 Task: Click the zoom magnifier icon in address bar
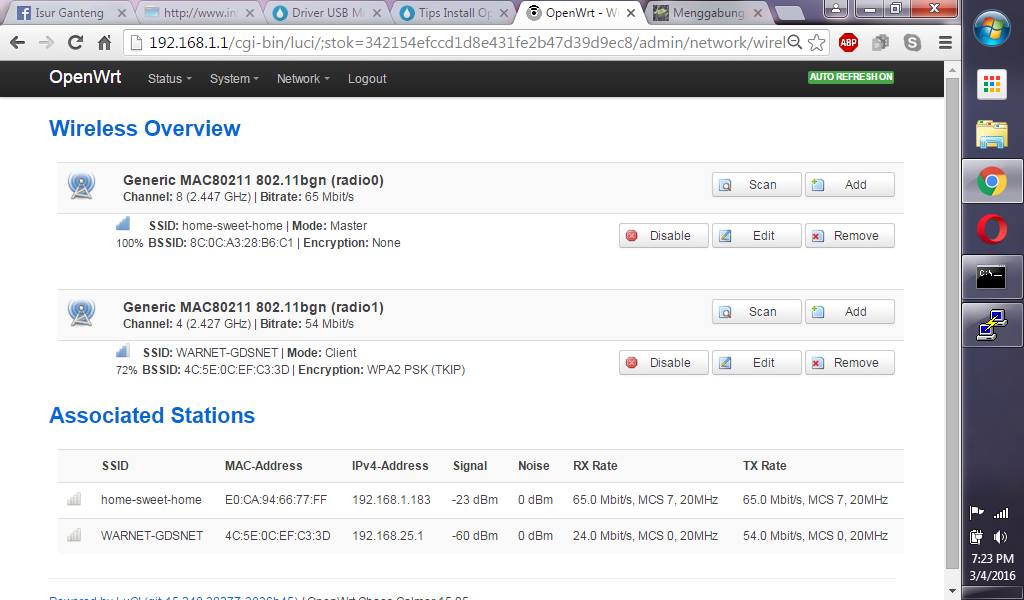point(794,43)
